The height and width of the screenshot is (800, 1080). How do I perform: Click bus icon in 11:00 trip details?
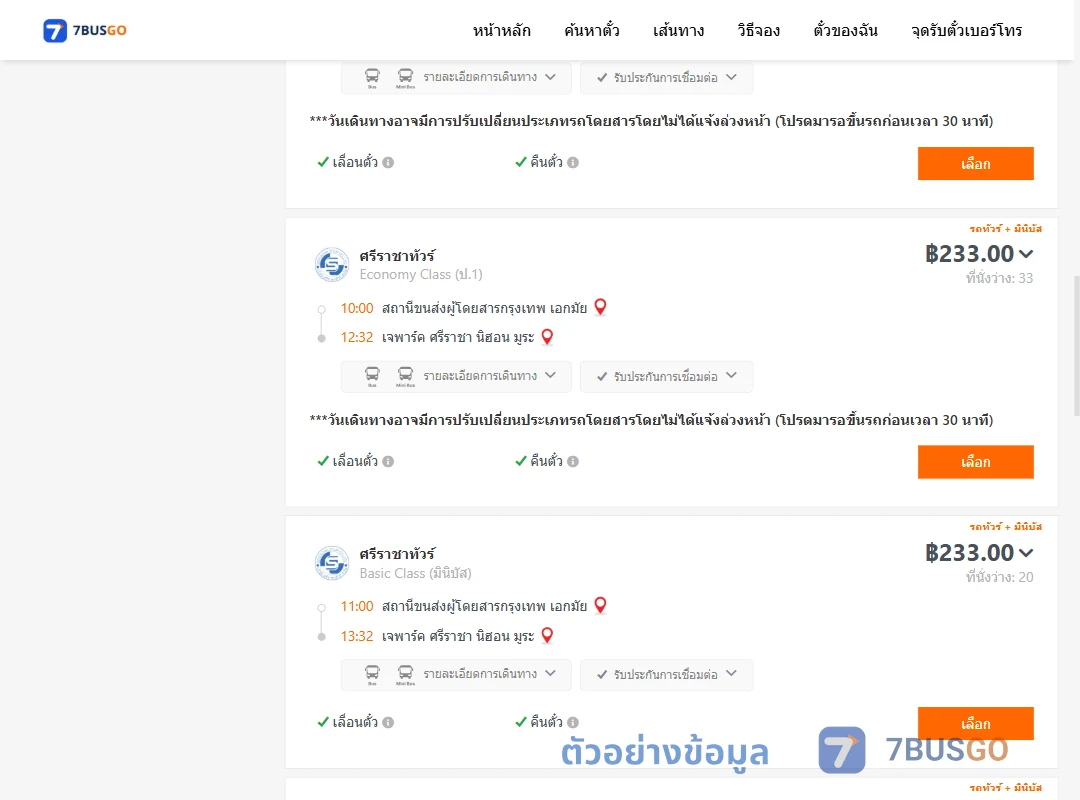point(372,674)
